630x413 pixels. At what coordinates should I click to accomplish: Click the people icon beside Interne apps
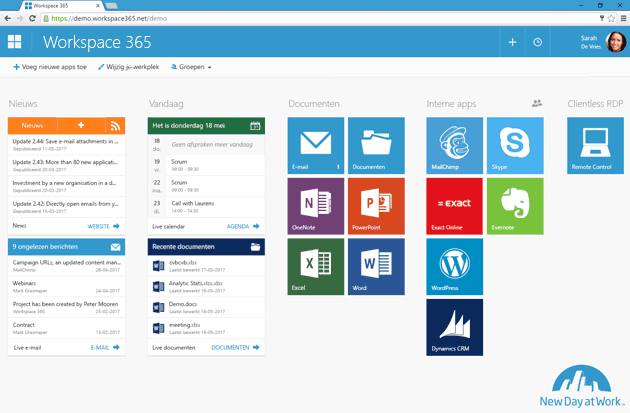537,103
